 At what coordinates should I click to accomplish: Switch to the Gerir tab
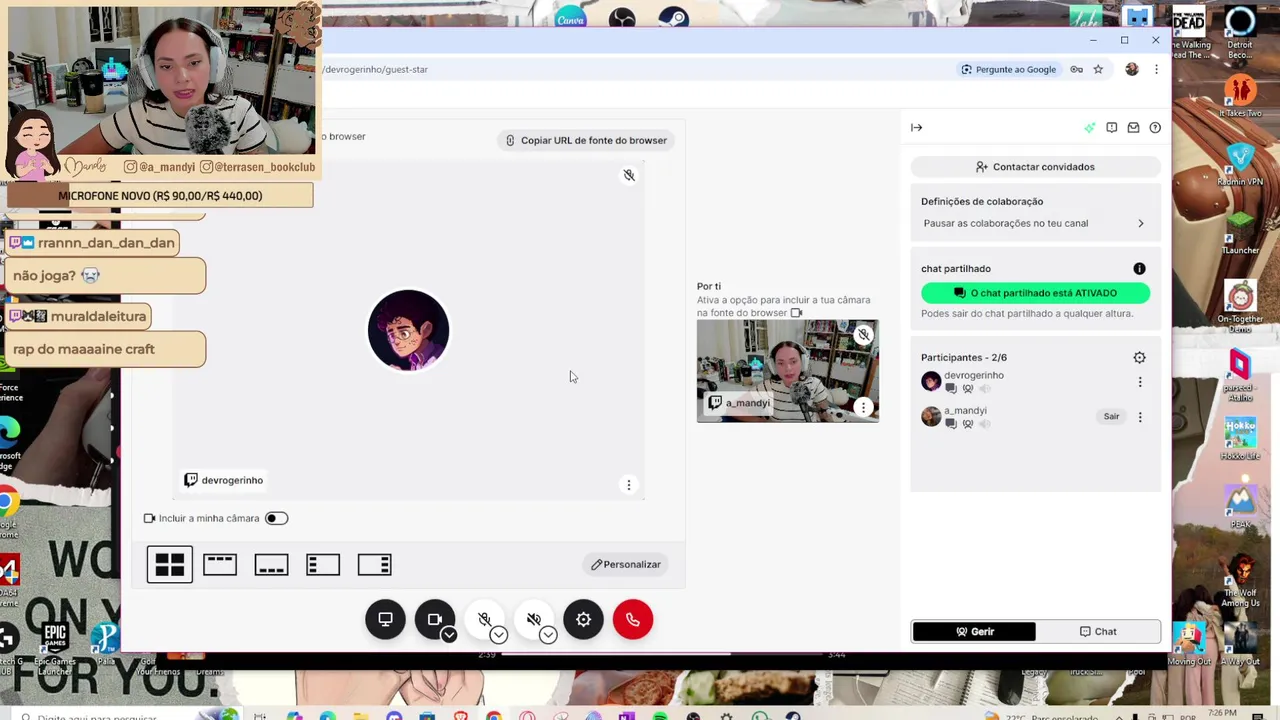(x=973, y=631)
